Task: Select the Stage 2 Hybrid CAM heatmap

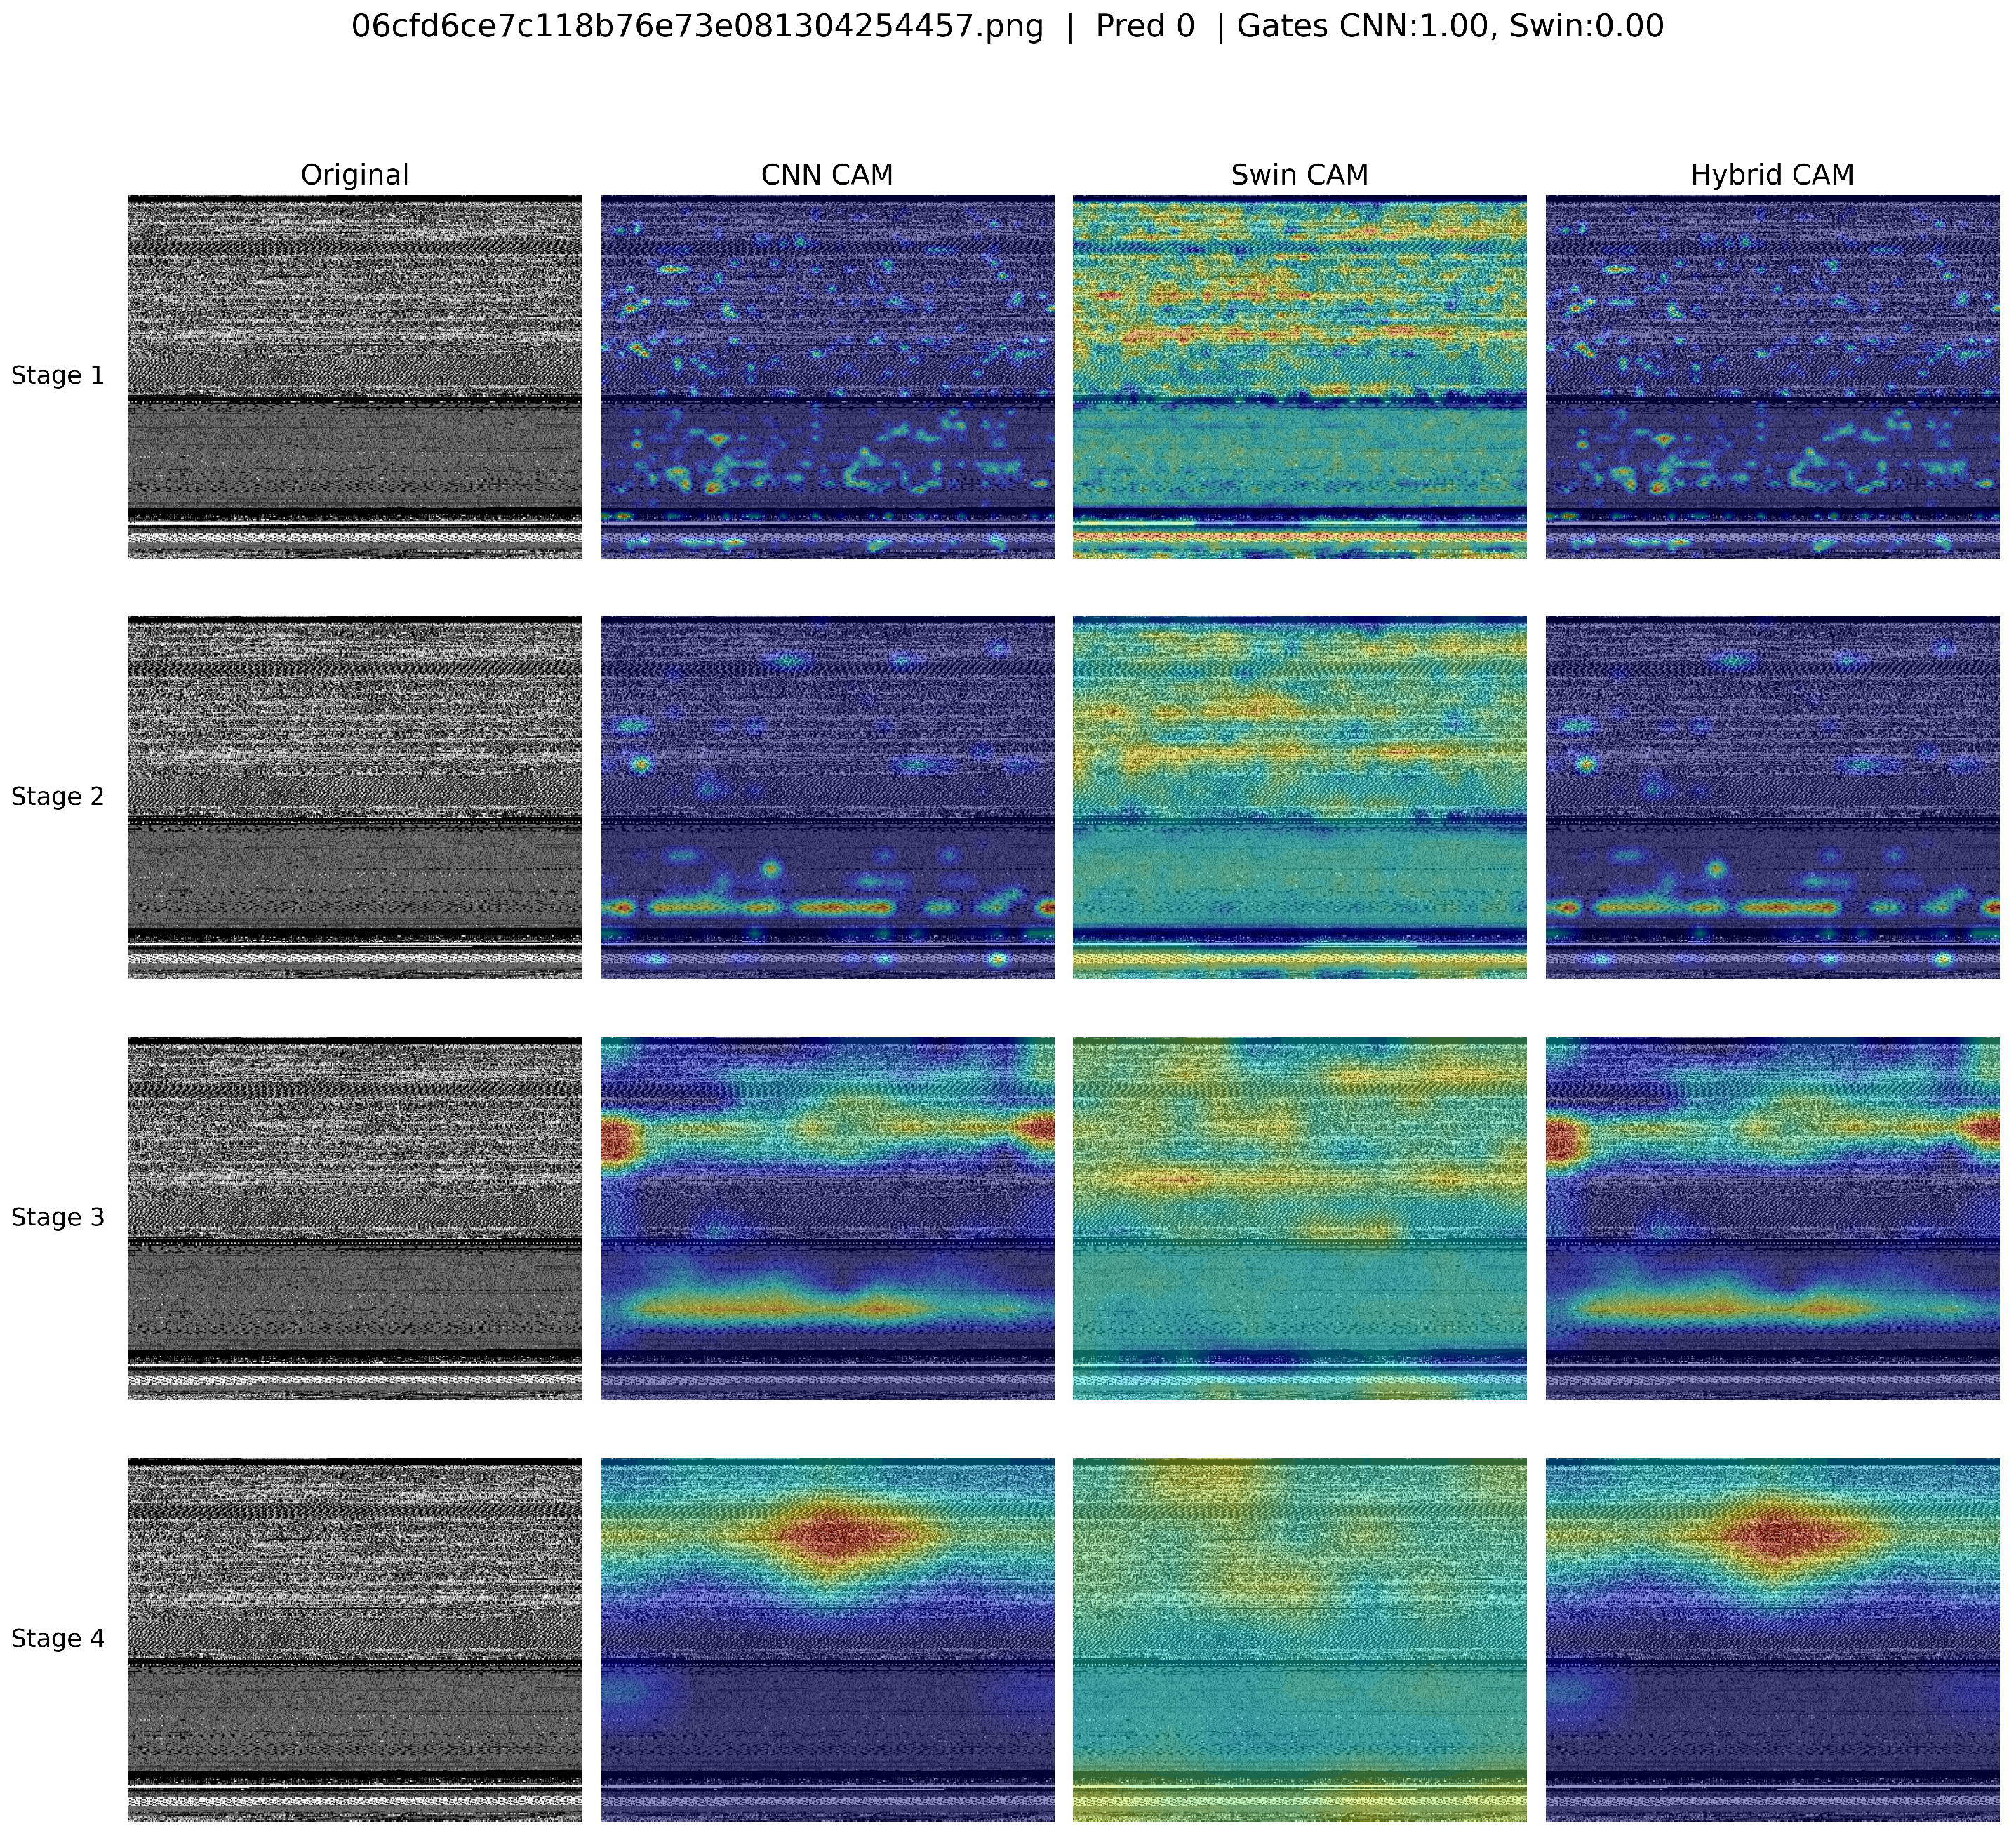Action: pyautogui.click(x=1772, y=797)
